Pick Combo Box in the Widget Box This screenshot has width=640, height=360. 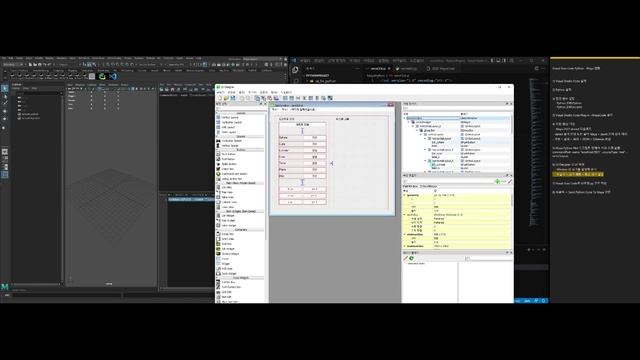point(228,282)
